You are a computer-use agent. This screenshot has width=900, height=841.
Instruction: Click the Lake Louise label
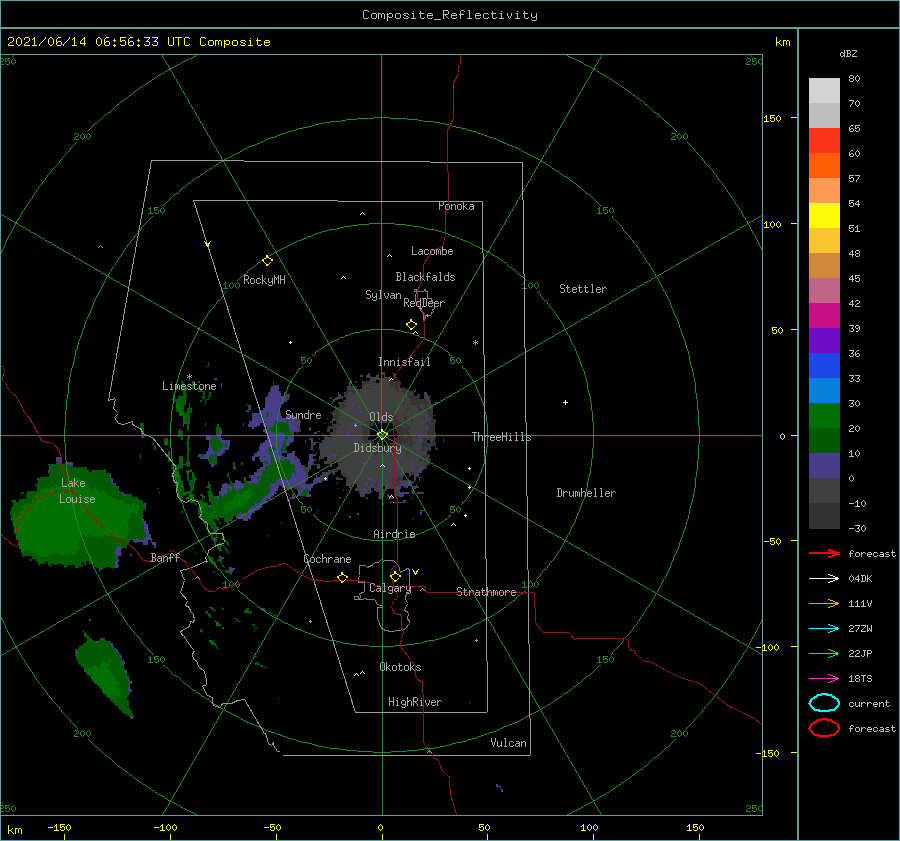77,491
